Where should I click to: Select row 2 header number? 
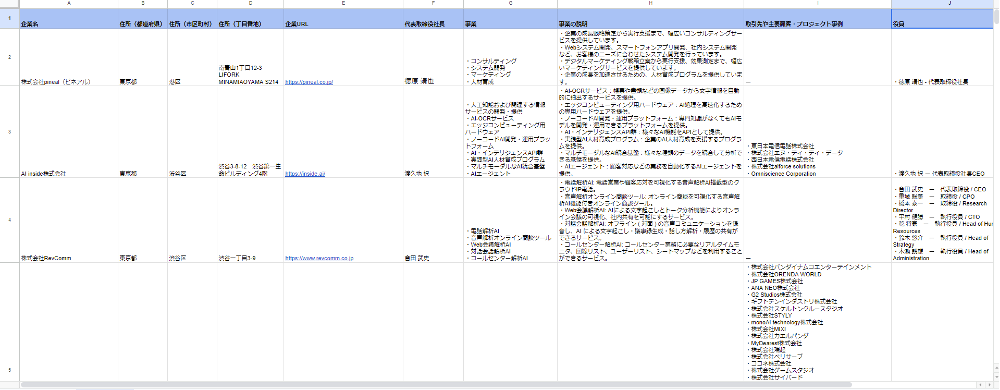pyautogui.click(x=10, y=57)
